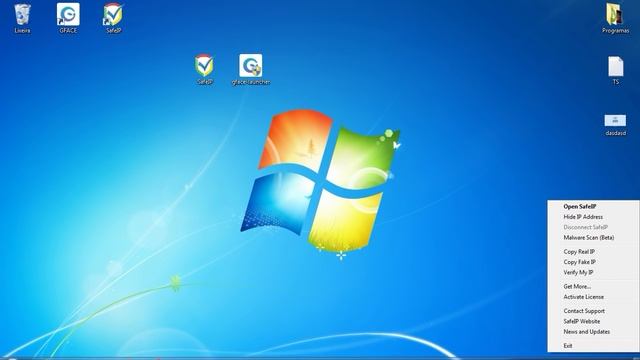Select the Programas folder icon
The height and width of the screenshot is (360, 640).
pos(616,18)
